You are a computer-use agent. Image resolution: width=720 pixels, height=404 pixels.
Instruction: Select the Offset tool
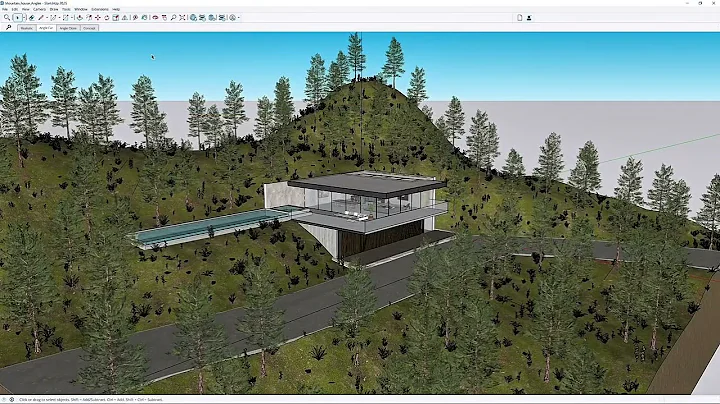point(89,17)
